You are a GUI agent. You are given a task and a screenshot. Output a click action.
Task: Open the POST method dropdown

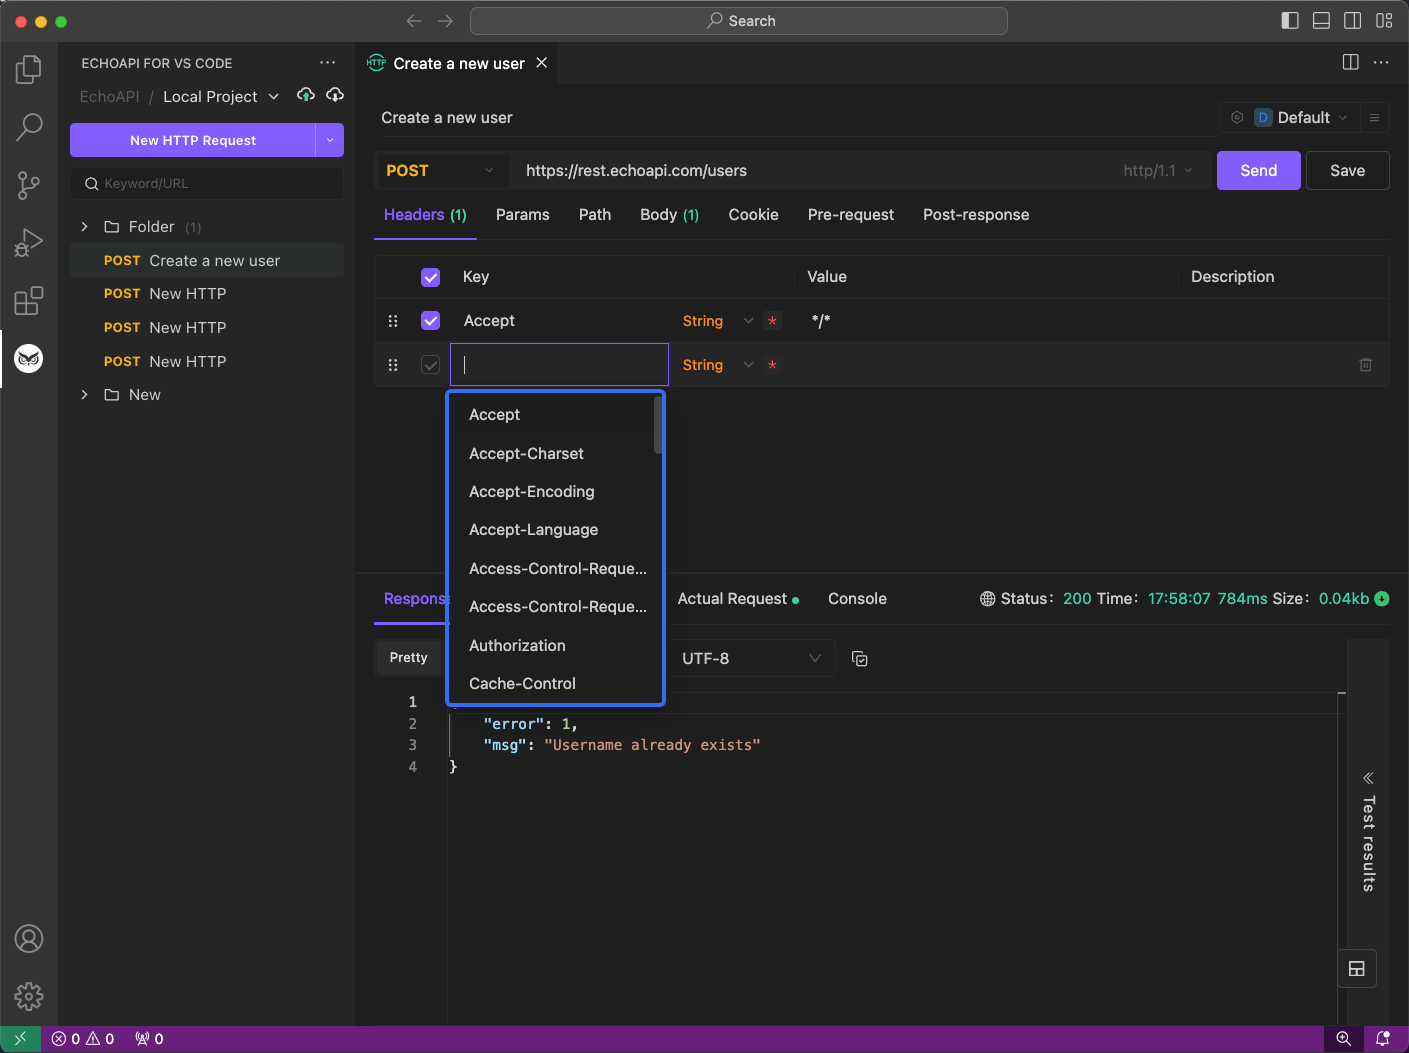440,170
